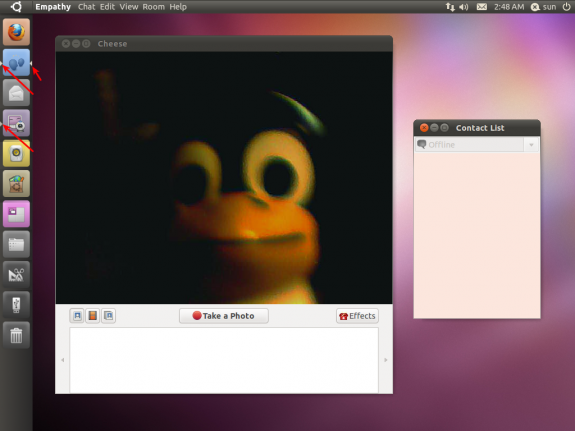Viewport: 575px width, 431px height.
Task: Open the Help menu
Action: tap(178, 7)
